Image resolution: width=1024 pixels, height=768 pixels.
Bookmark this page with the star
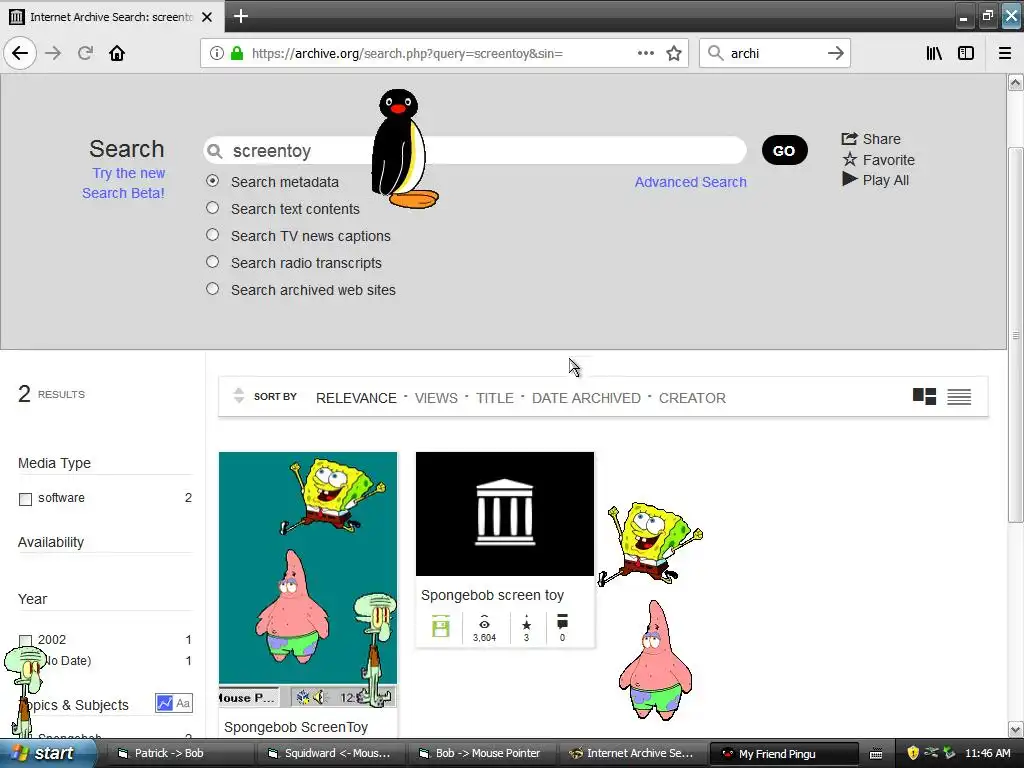[674, 53]
